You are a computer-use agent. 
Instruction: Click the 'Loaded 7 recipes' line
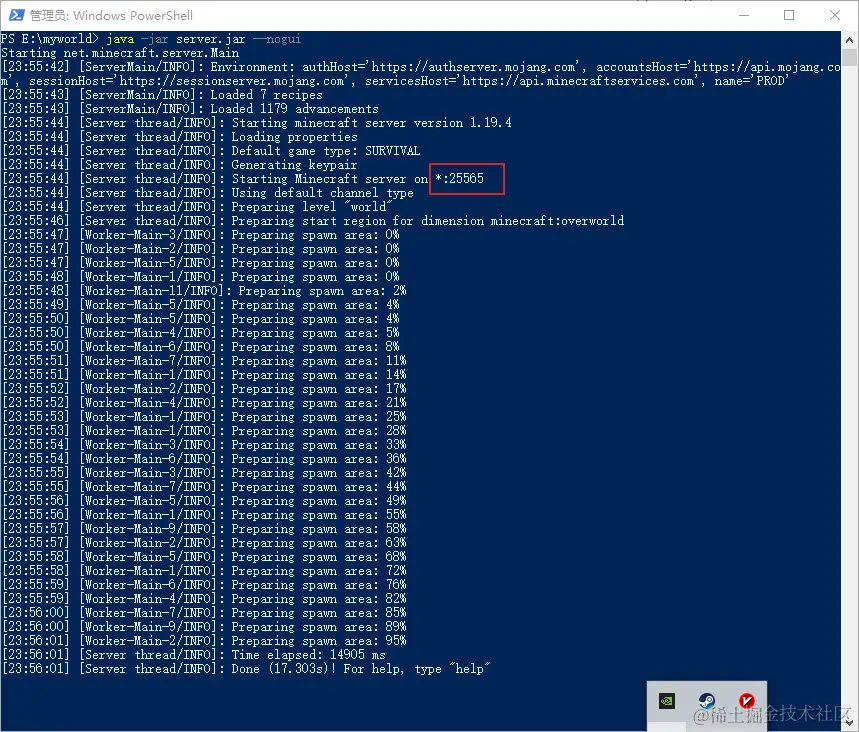pos(163,95)
